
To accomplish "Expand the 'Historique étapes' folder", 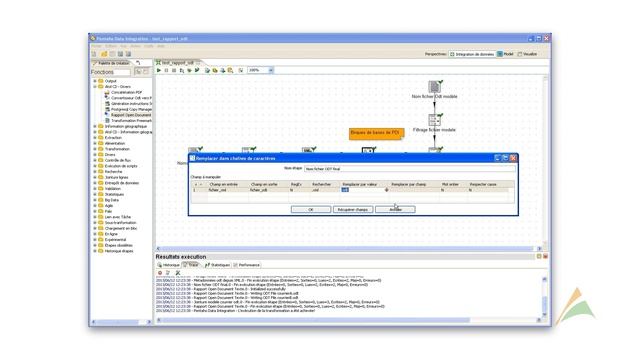I will tap(95, 251).
